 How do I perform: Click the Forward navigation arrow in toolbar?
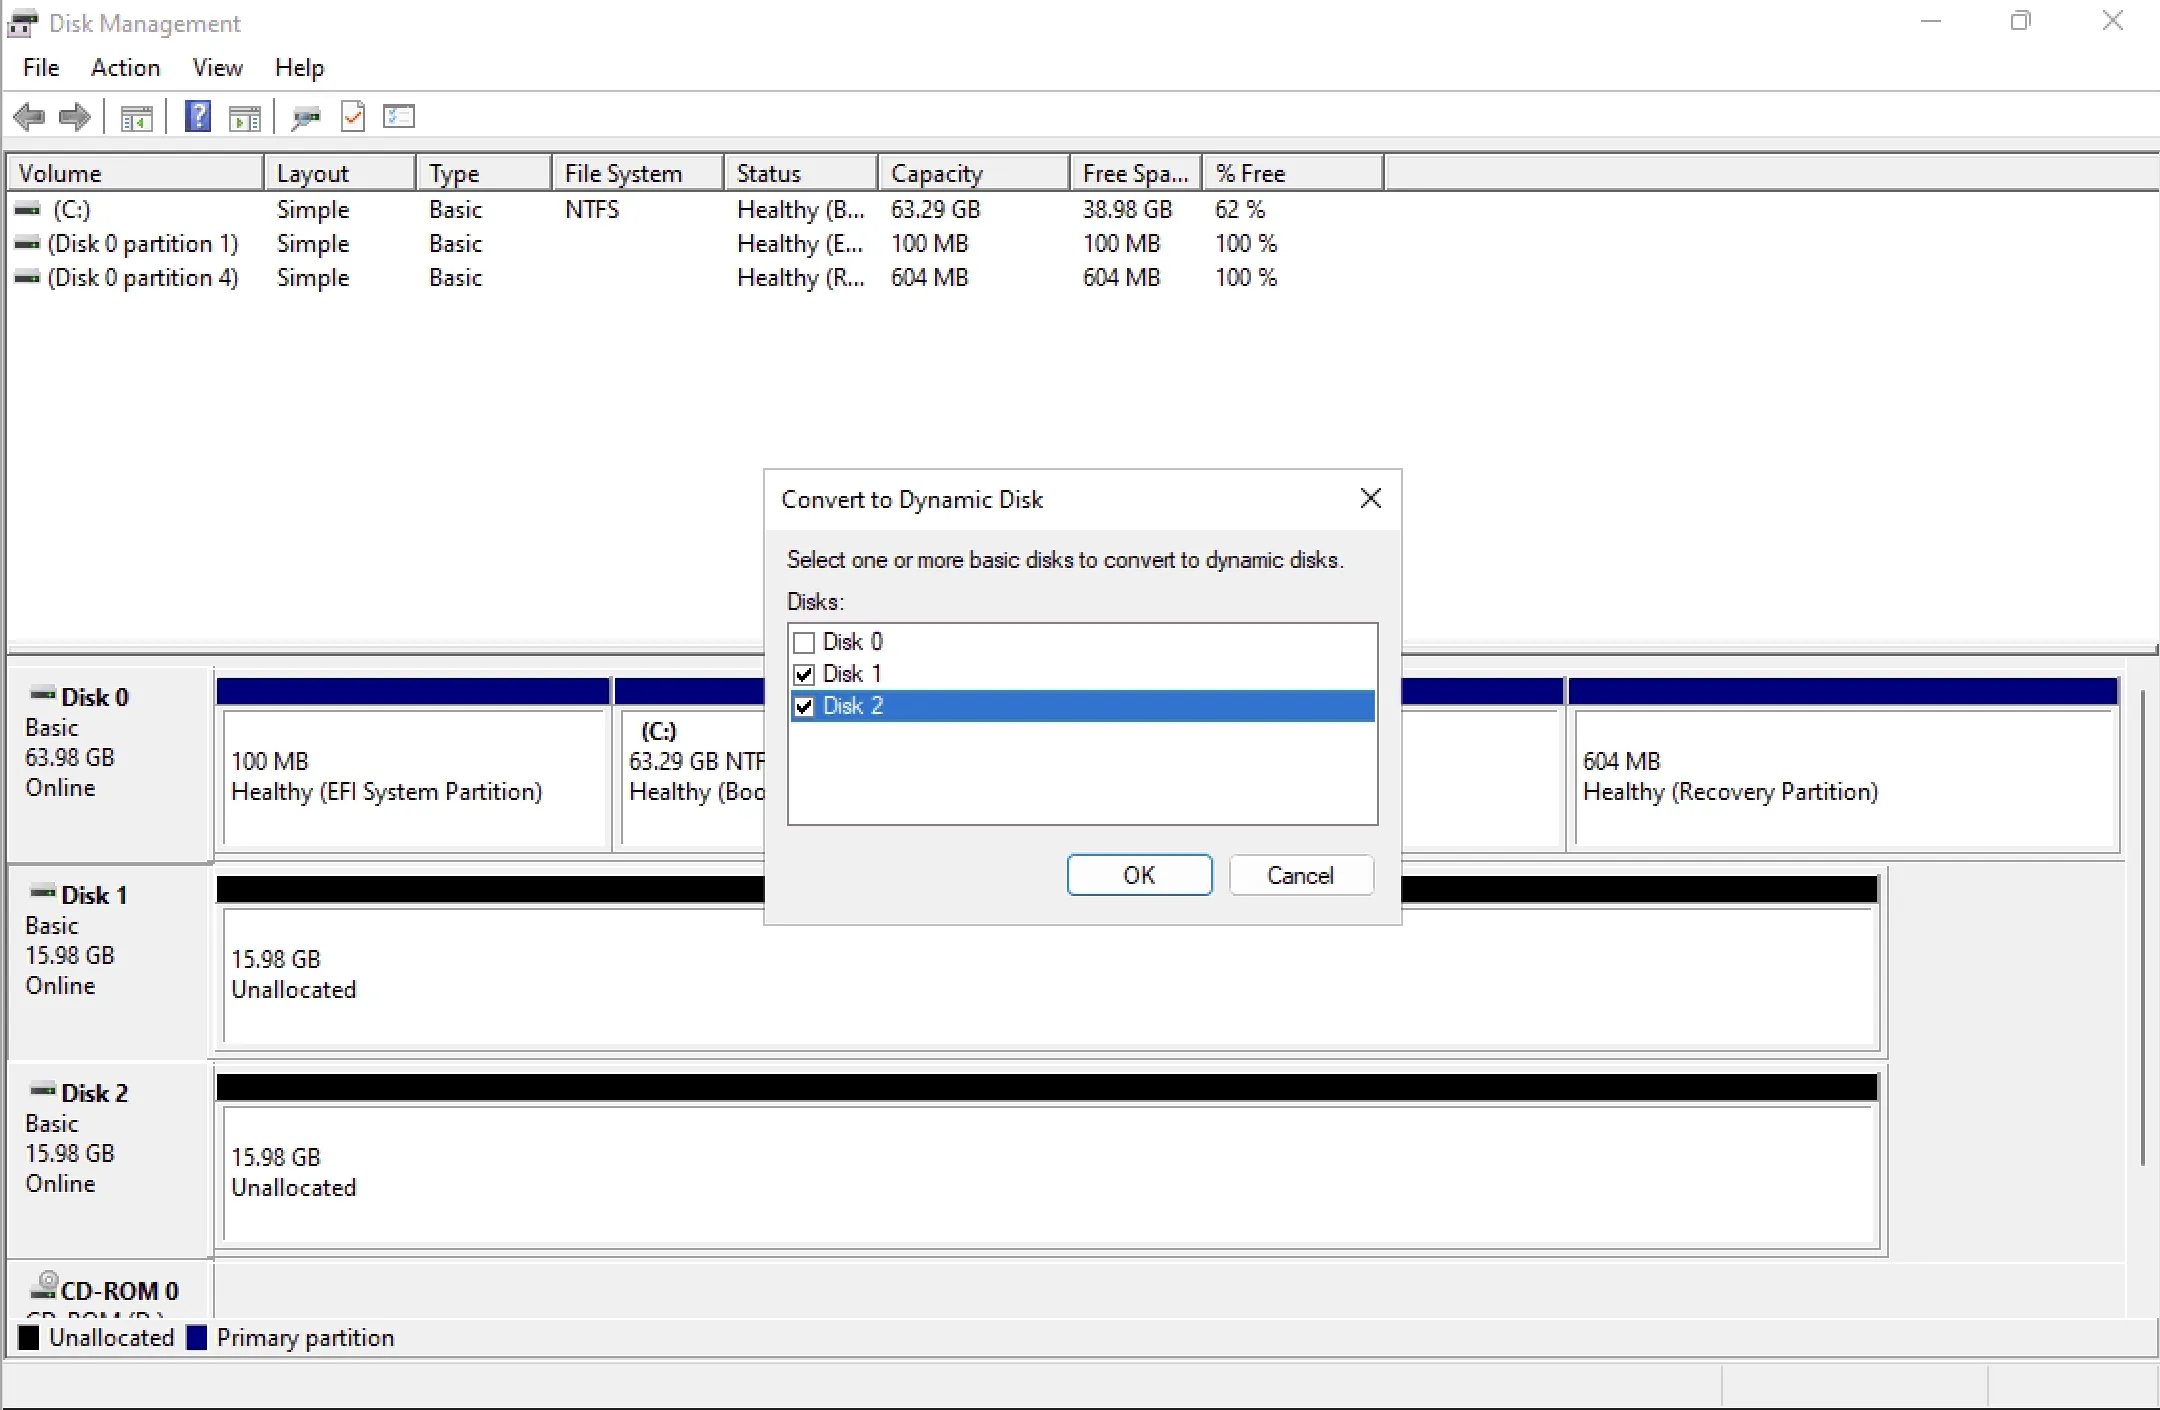pyautogui.click(x=74, y=117)
